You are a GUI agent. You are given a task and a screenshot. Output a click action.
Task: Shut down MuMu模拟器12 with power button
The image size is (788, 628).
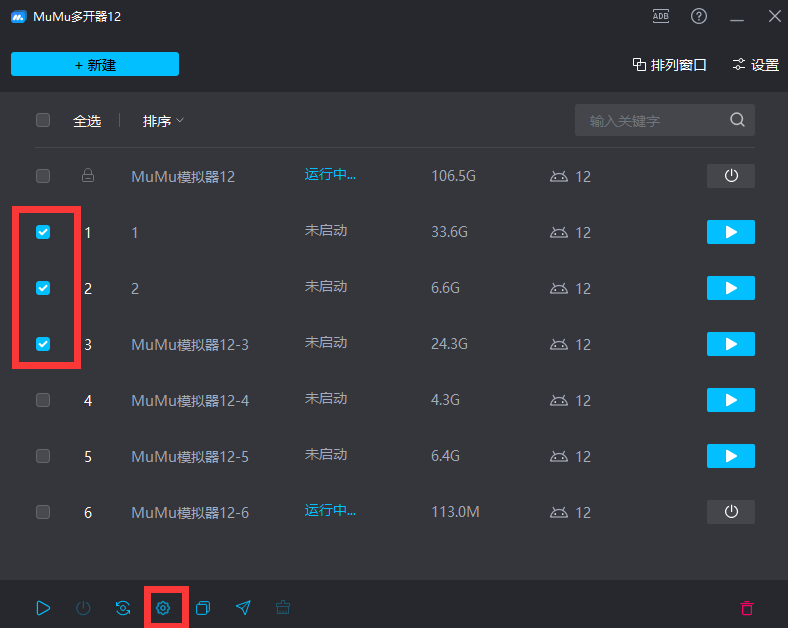tap(731, 176)
